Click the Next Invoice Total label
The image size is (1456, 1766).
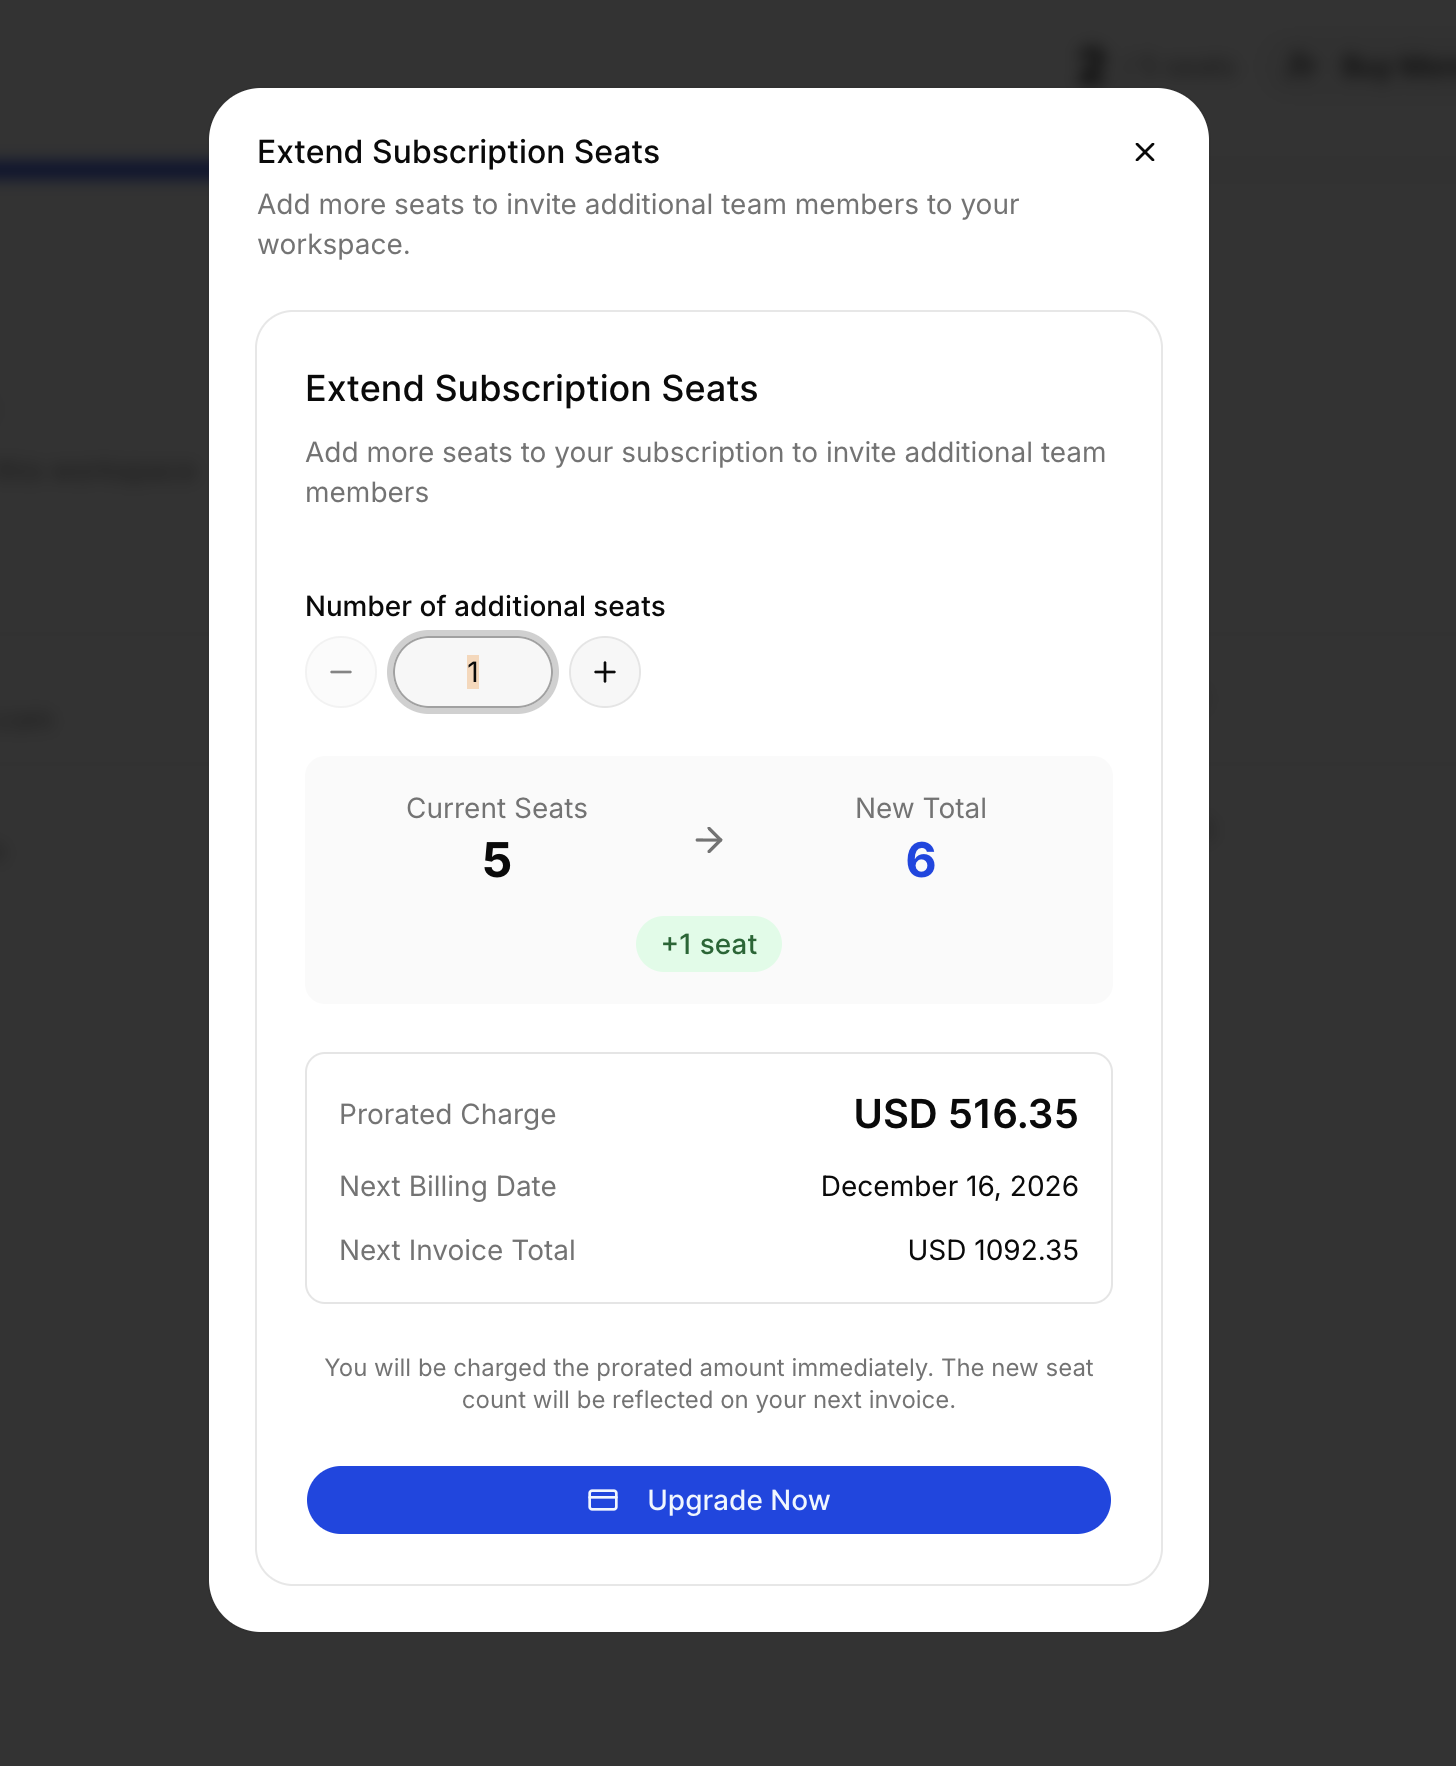click(457, 1250)
